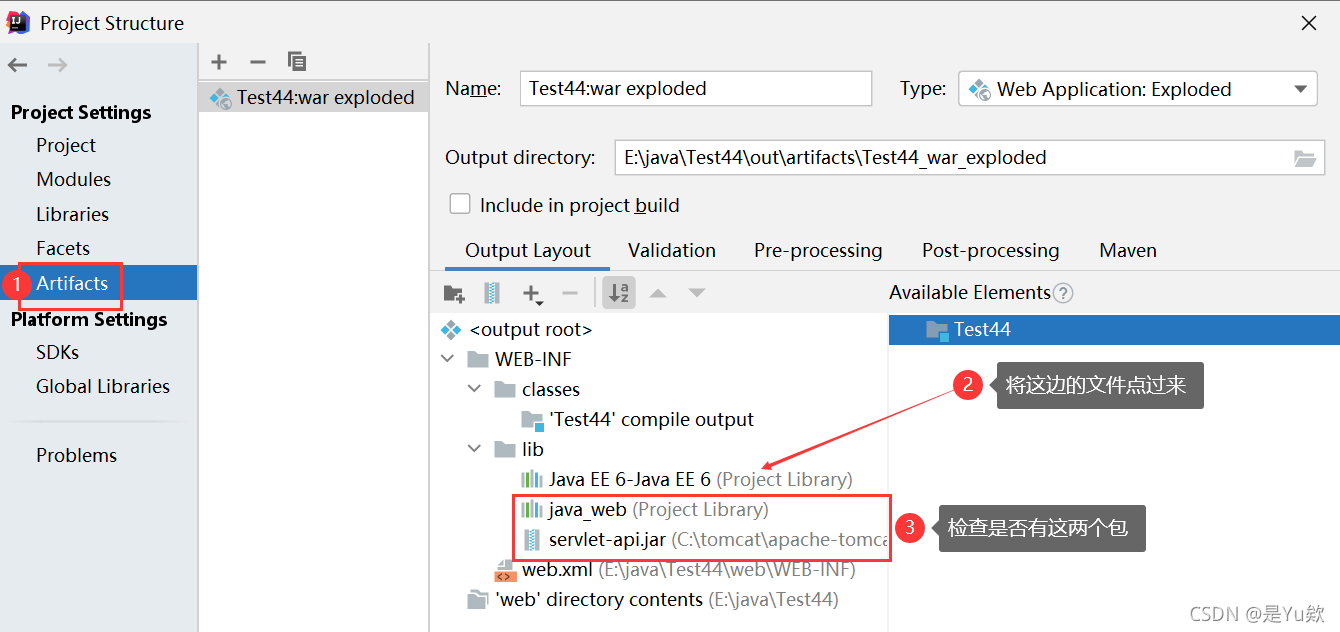Create archive in output layout toolbar
Screen dimensions: 1340x632
492,293
